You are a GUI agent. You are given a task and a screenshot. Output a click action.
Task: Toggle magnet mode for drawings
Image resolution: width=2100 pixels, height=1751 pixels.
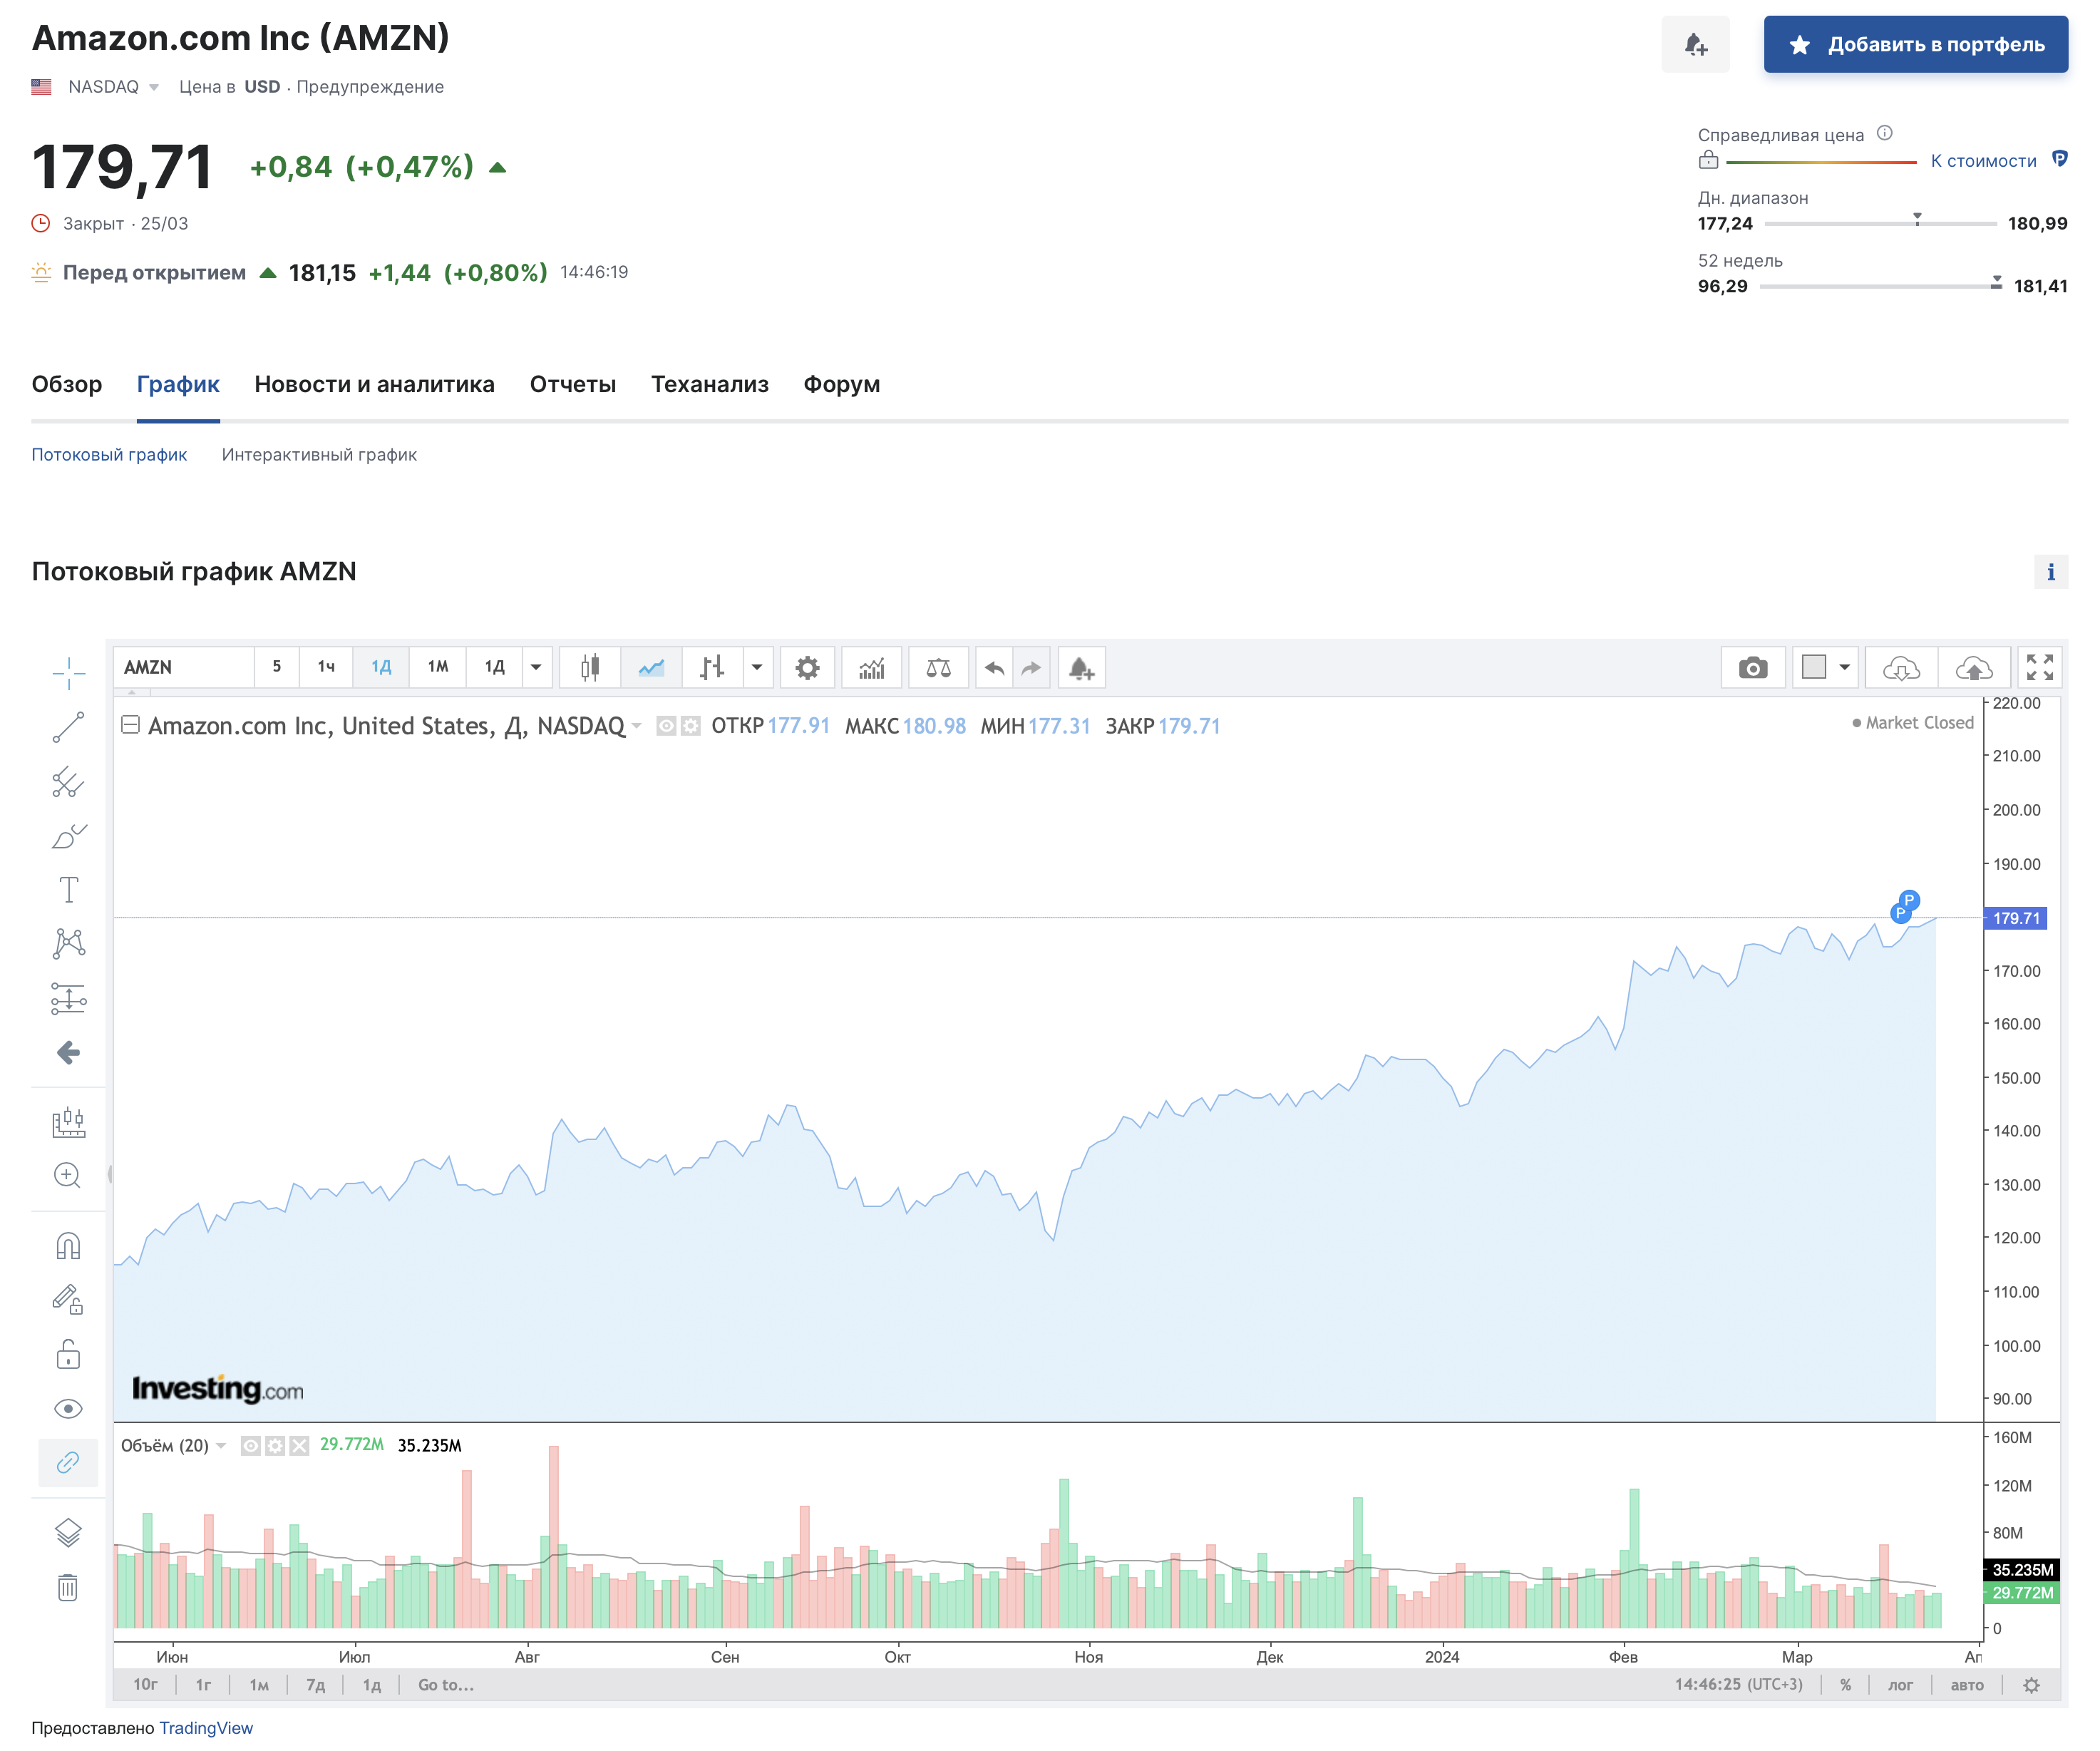[68, 1246]
